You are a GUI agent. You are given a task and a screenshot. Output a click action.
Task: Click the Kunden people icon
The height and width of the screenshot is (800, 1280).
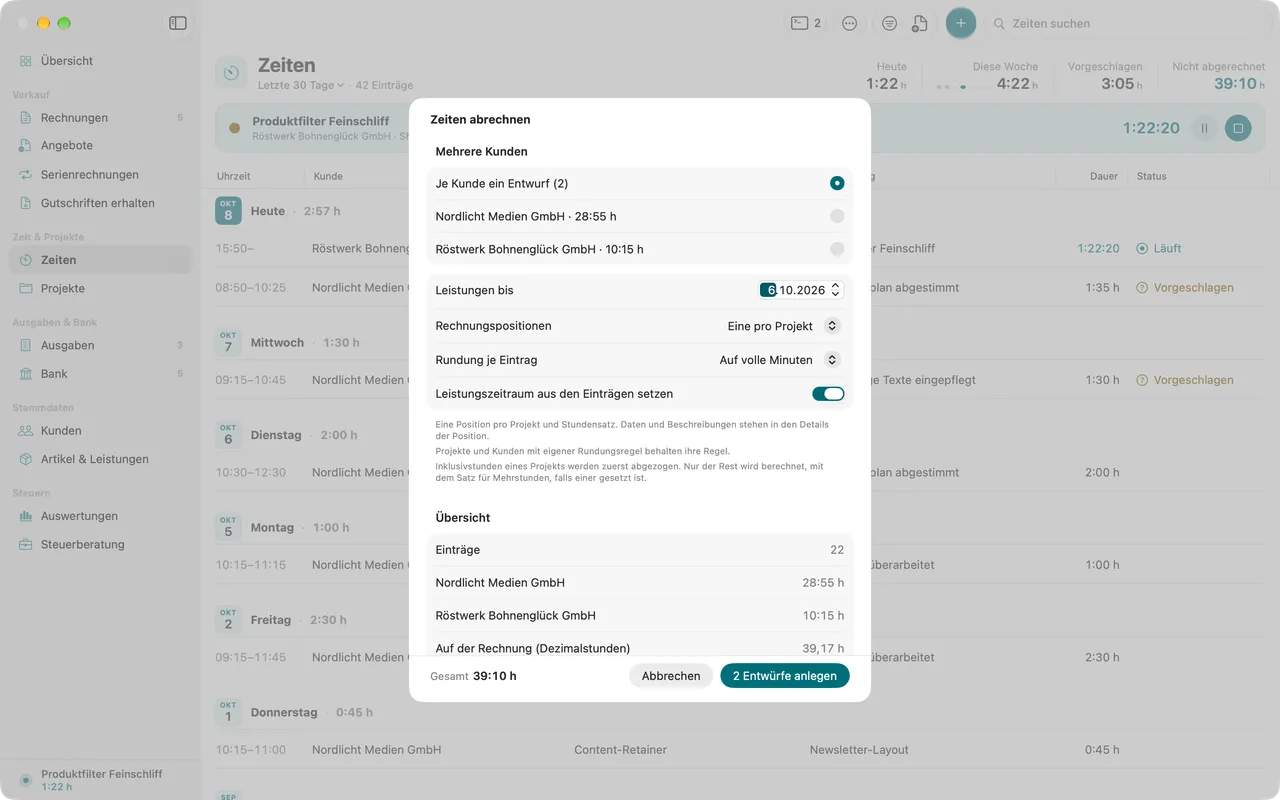(26, 431)
